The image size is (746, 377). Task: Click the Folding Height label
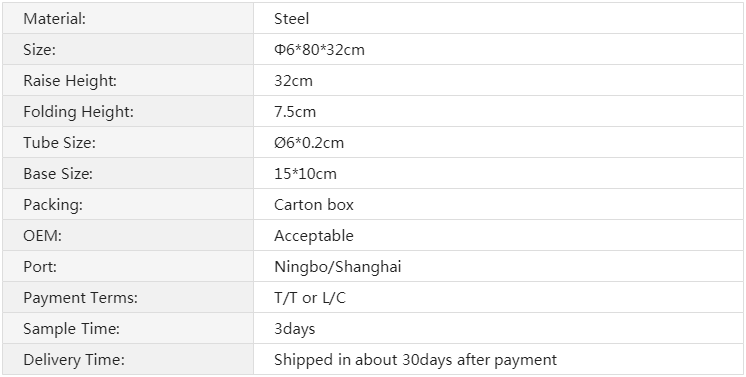coord(79,112)
